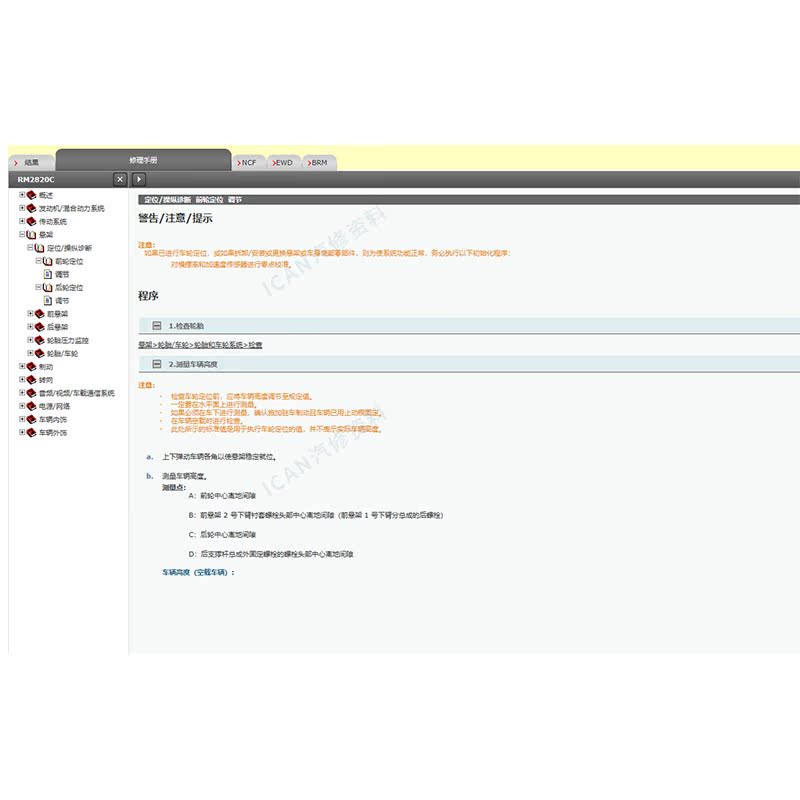Click the book icon beside 后悬架
The width and height of the screenshot is (800, 800).
[39, 327]
